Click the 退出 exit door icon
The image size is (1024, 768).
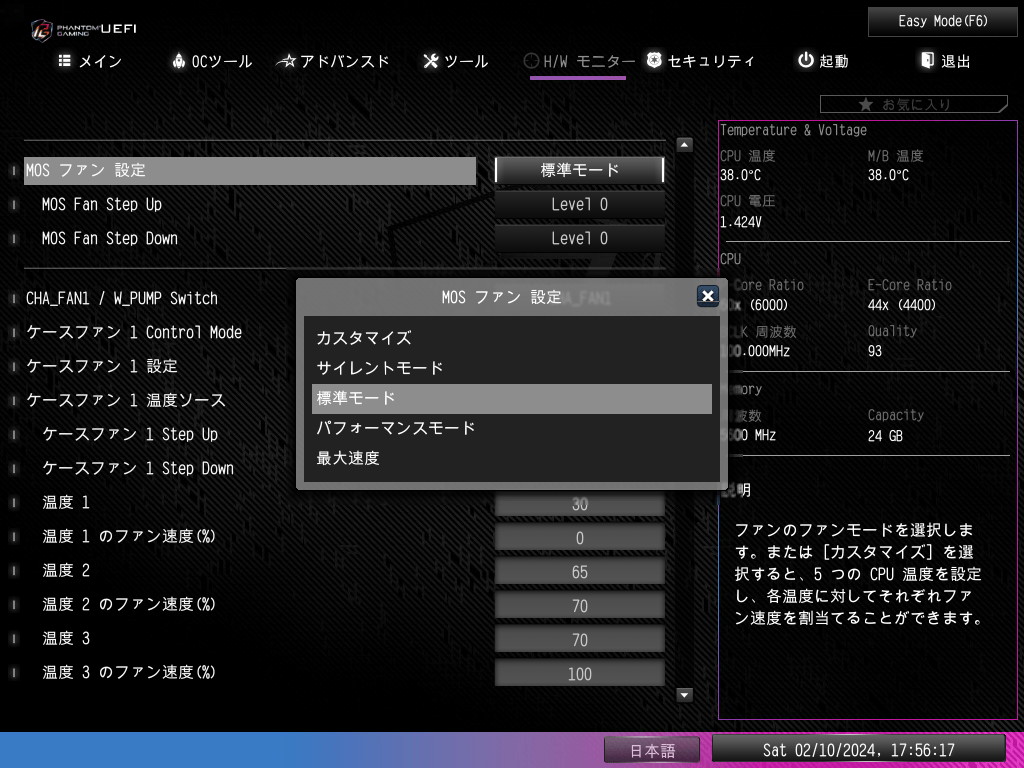coord(927,61)
